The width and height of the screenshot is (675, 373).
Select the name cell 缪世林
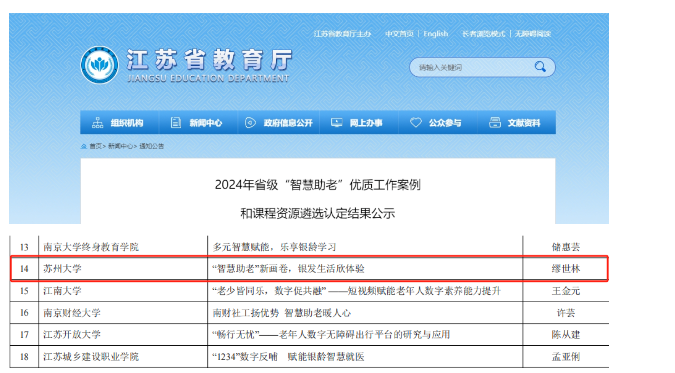click(566, 269)
